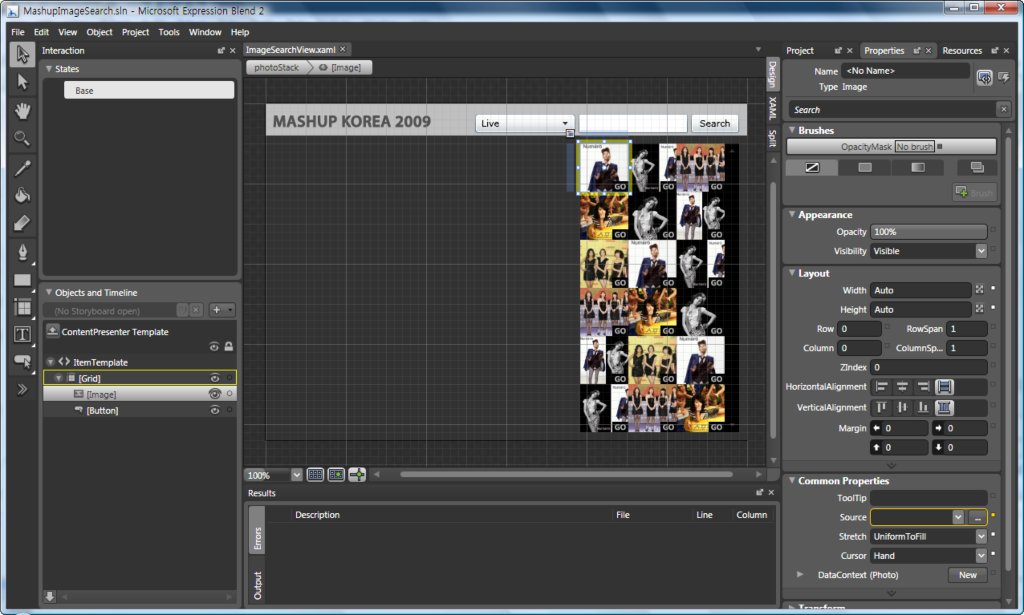This screenshot has width=1024, height=615.
Task: Toggle snapping to gridlines
Action: click(x=336, y=475)
